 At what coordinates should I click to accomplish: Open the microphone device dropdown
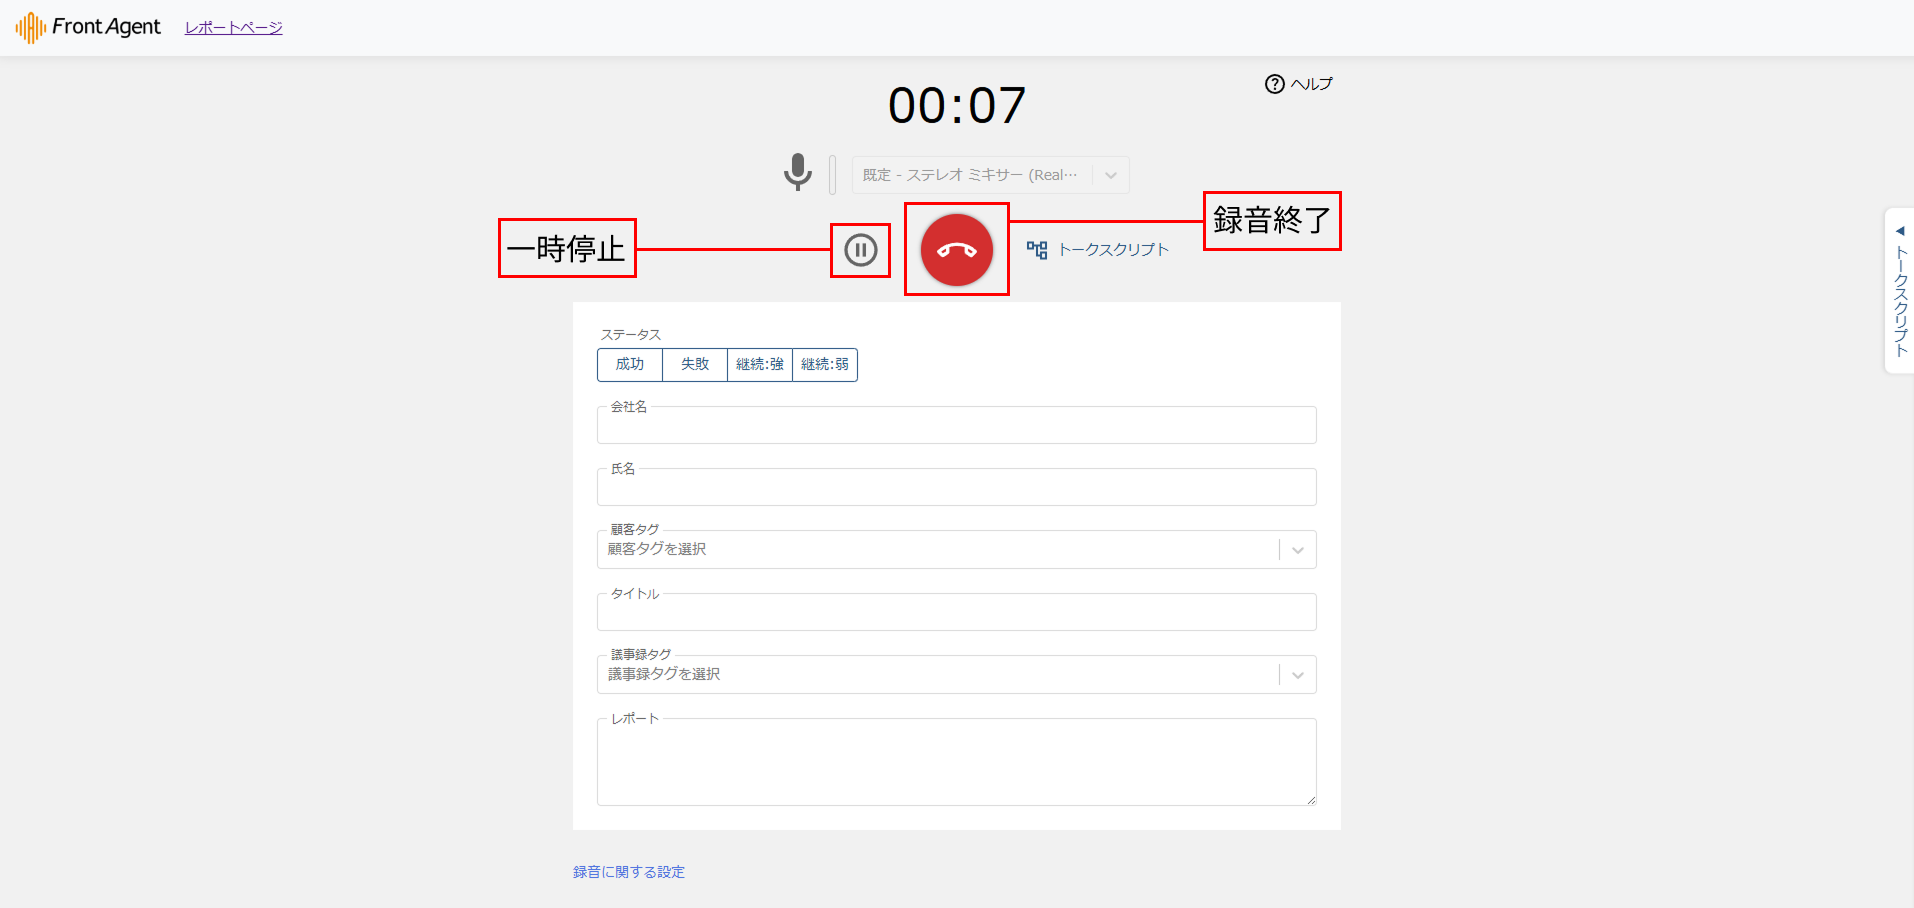pyautogui.click(x=1111, y=175)
